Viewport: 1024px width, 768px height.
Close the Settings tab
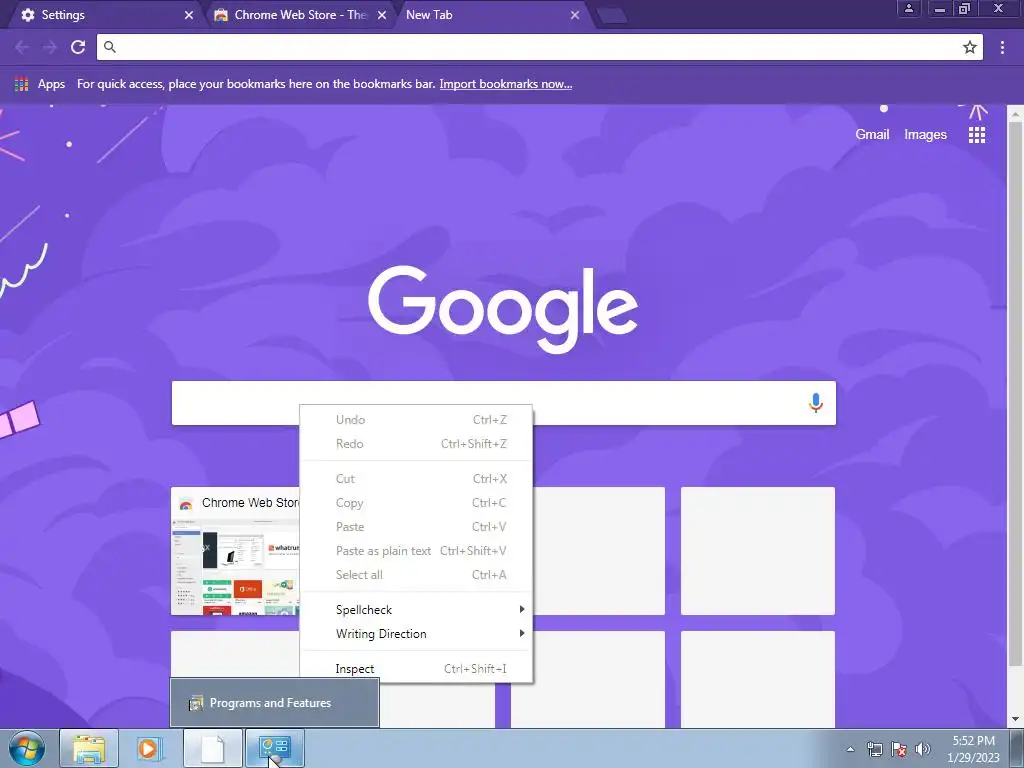(x=189, y=15)
